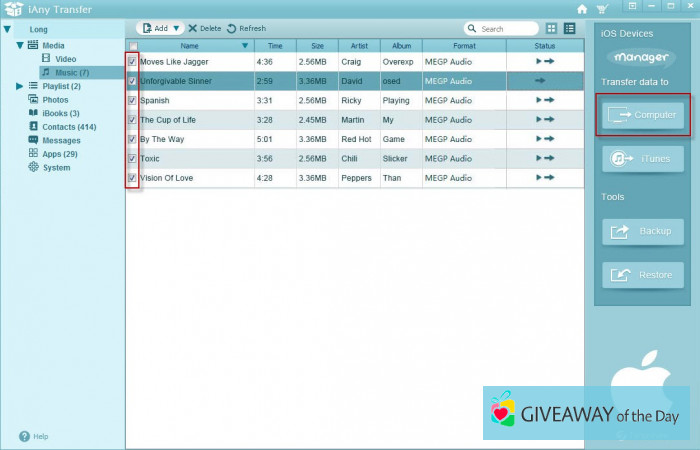Open the Add dropdown menu
The image size is (700, 450).
176,29
